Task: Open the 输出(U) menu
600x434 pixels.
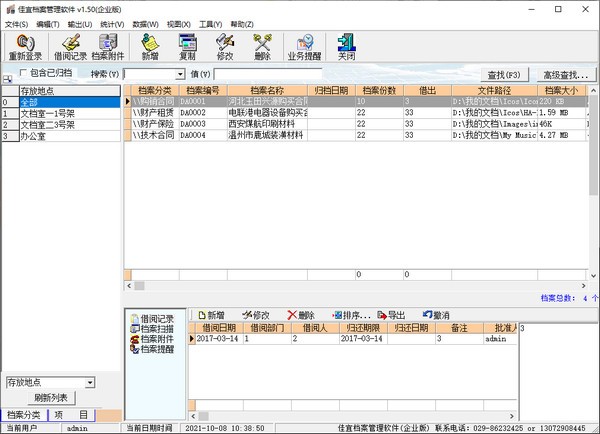Action: (80, 24)
